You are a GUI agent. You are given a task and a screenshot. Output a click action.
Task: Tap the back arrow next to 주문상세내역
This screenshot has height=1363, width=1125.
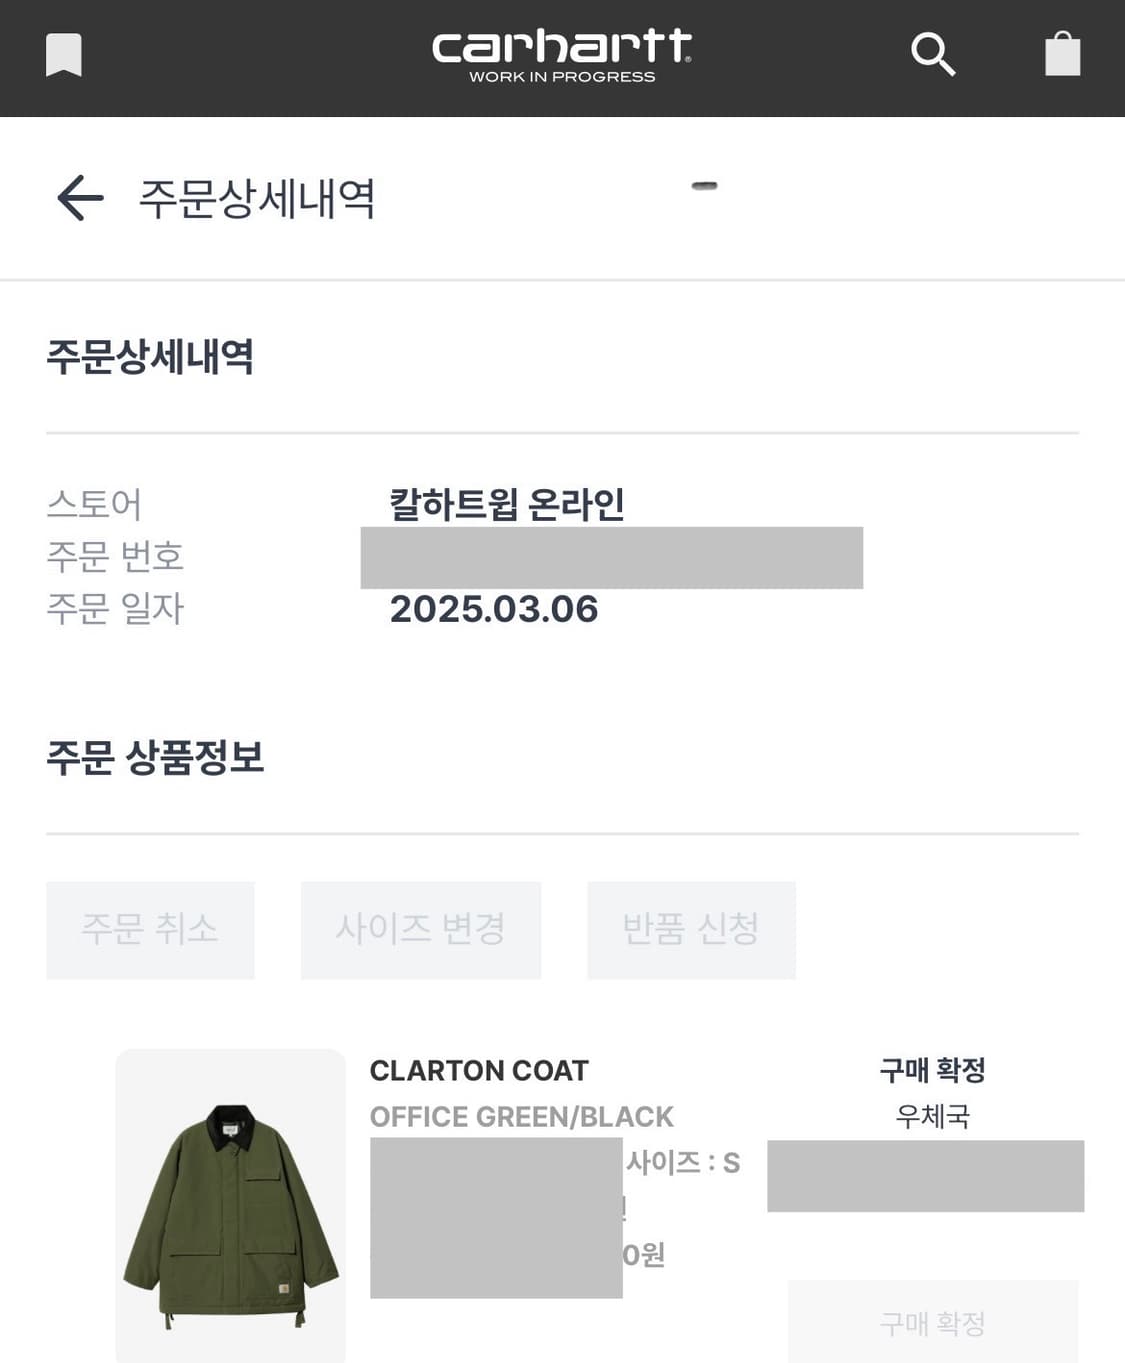pyautogui.click(x=77, y=197)
